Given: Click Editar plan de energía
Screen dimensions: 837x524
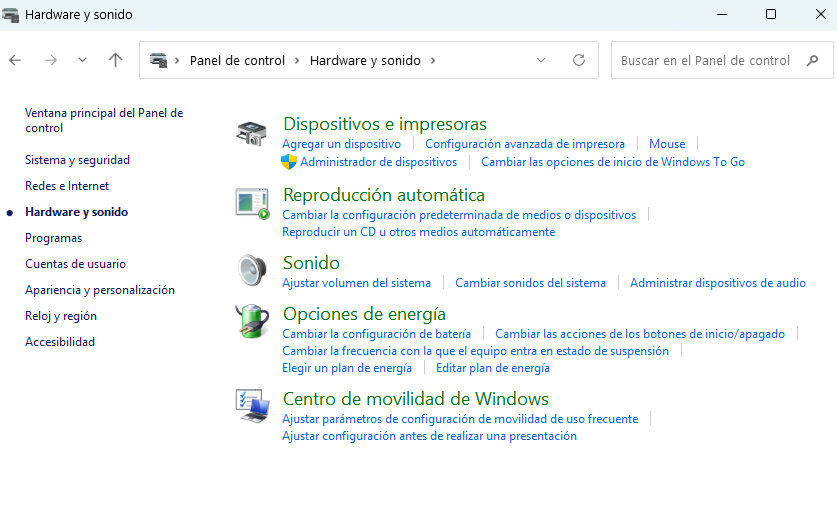Looking at the screenshot, I should pos(493,368).
